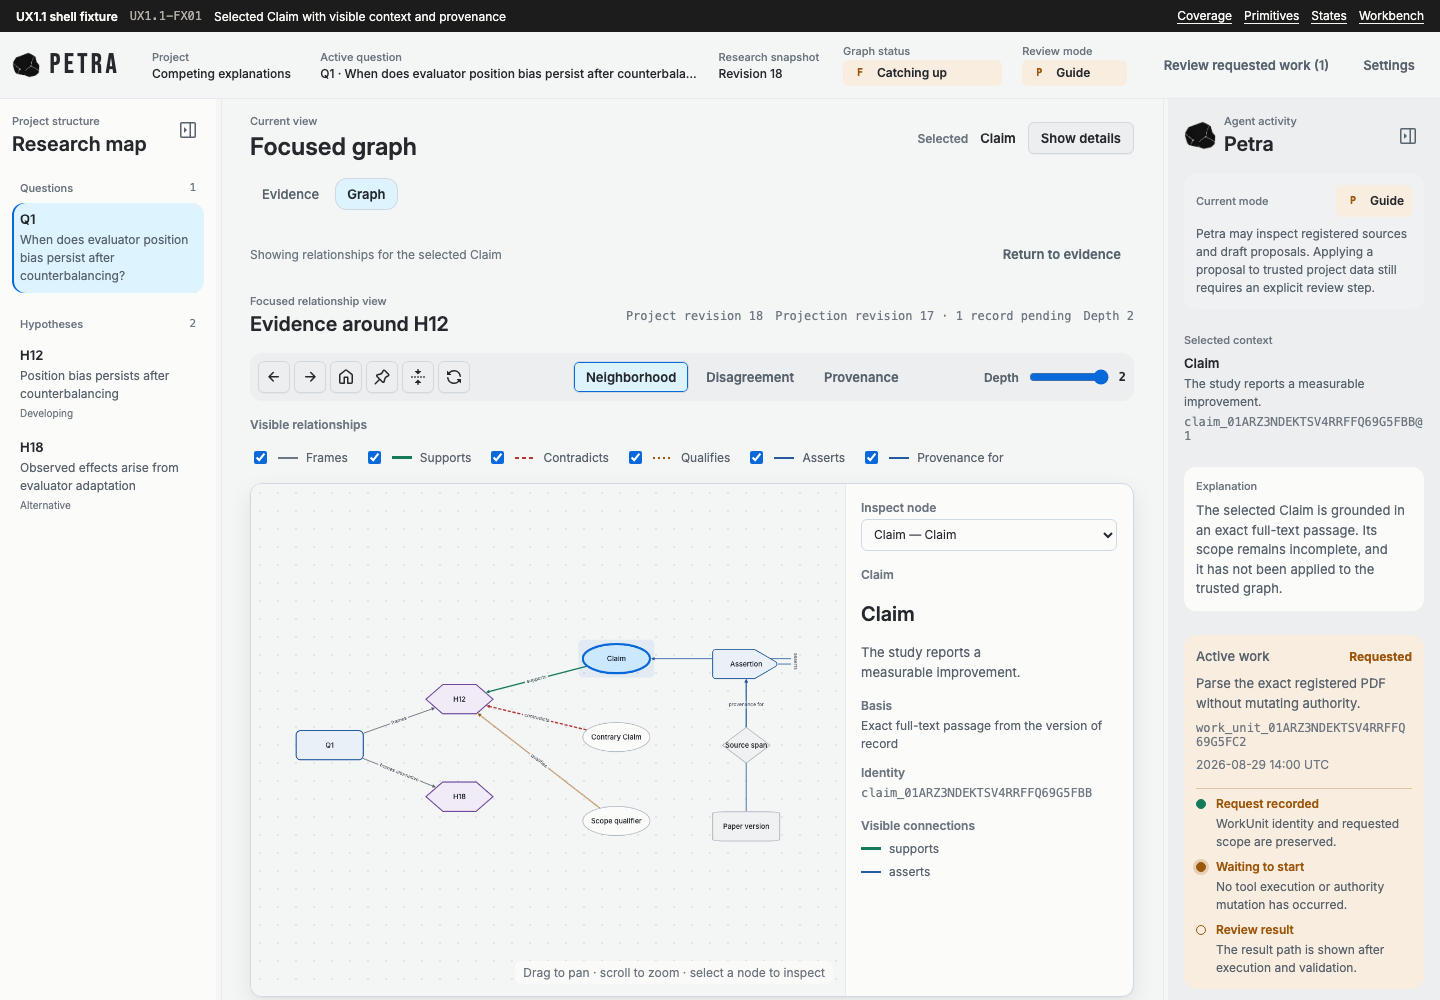
Task: Select hypothesis H12 in Research map
Action: coord(108,383)
